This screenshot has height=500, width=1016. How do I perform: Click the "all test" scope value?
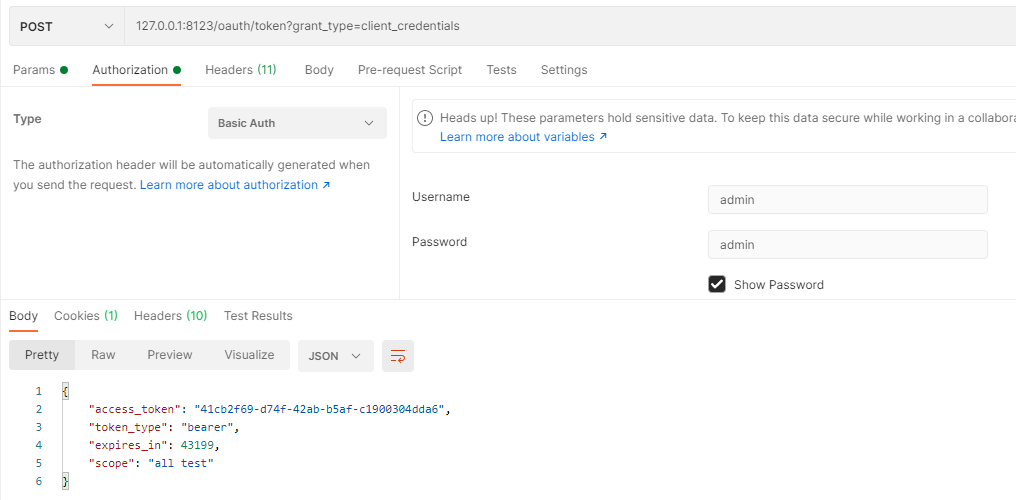pyautogui.click(x=181, y=464)
